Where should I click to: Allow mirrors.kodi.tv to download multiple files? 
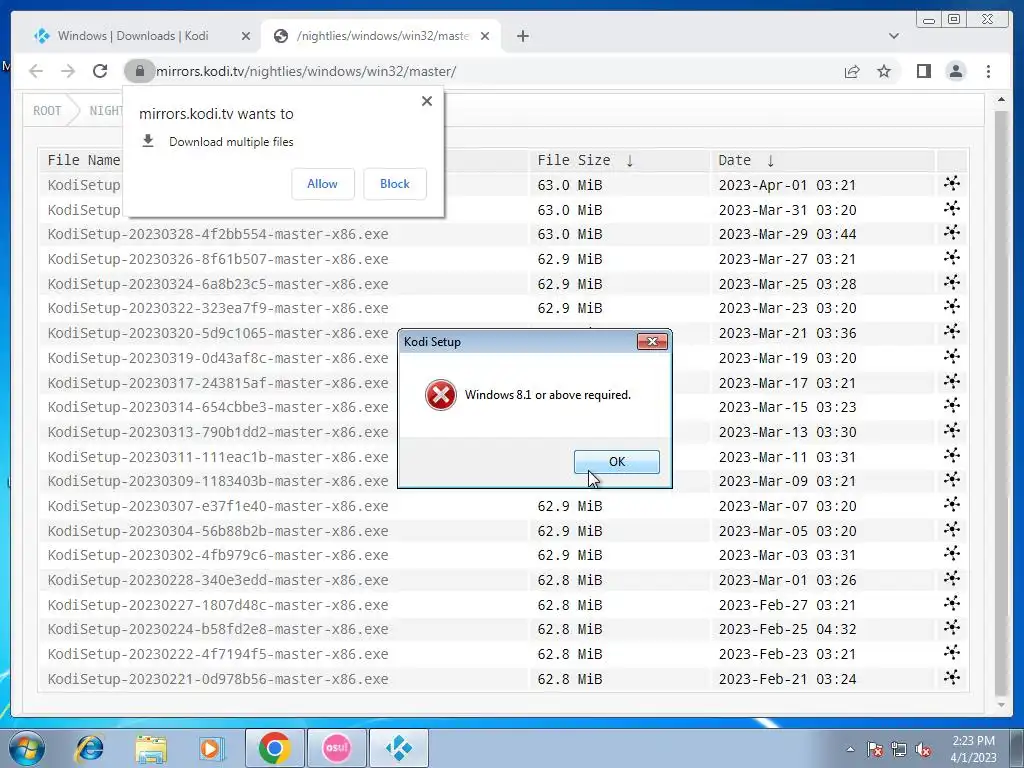(323, 184)
